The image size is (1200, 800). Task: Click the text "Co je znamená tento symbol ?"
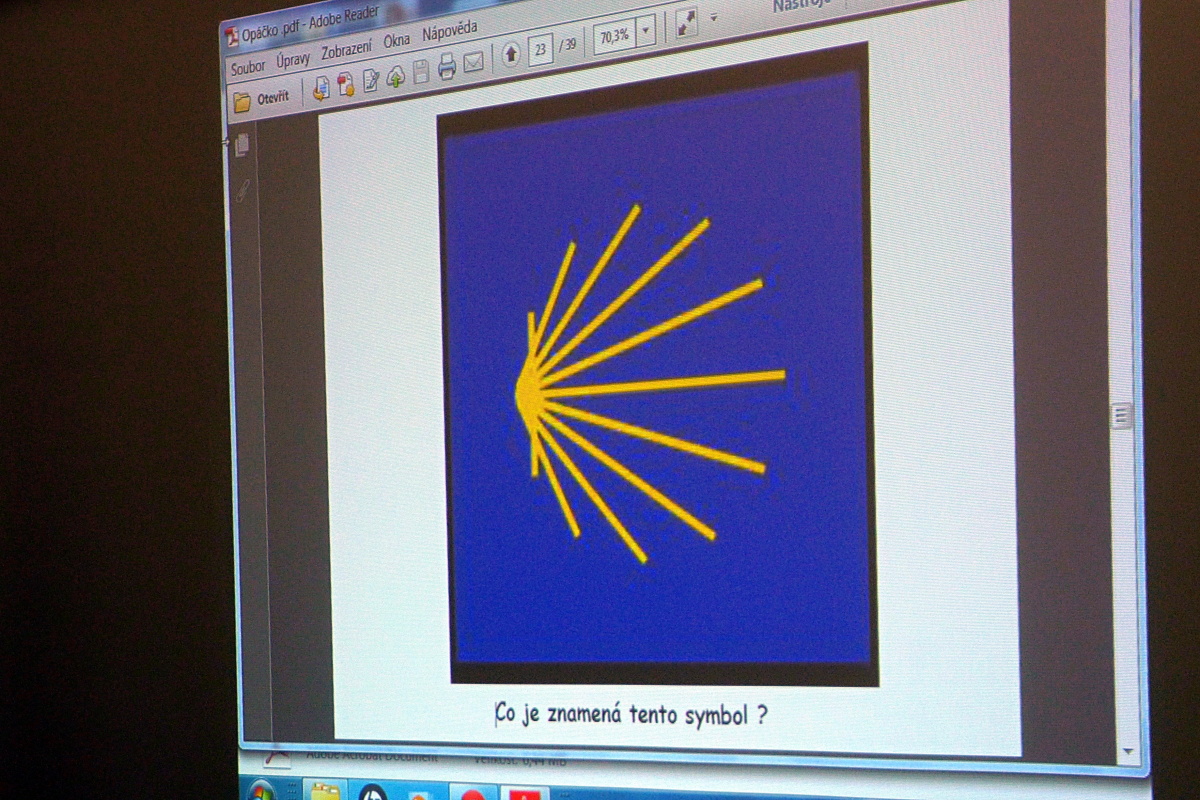coord(631,714)
